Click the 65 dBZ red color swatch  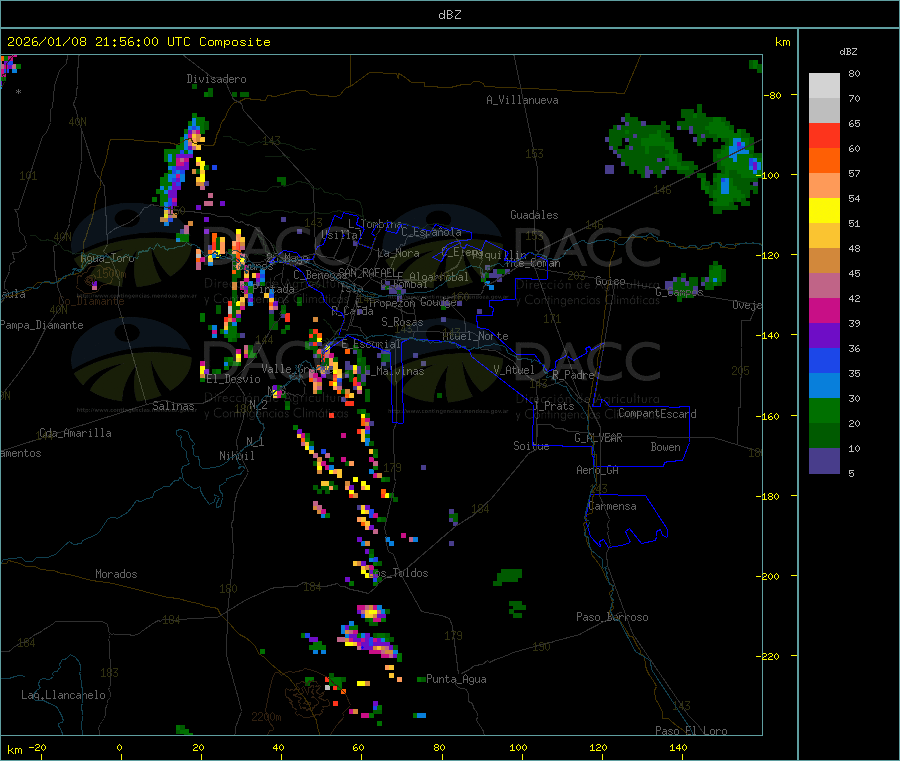[824, 135]
